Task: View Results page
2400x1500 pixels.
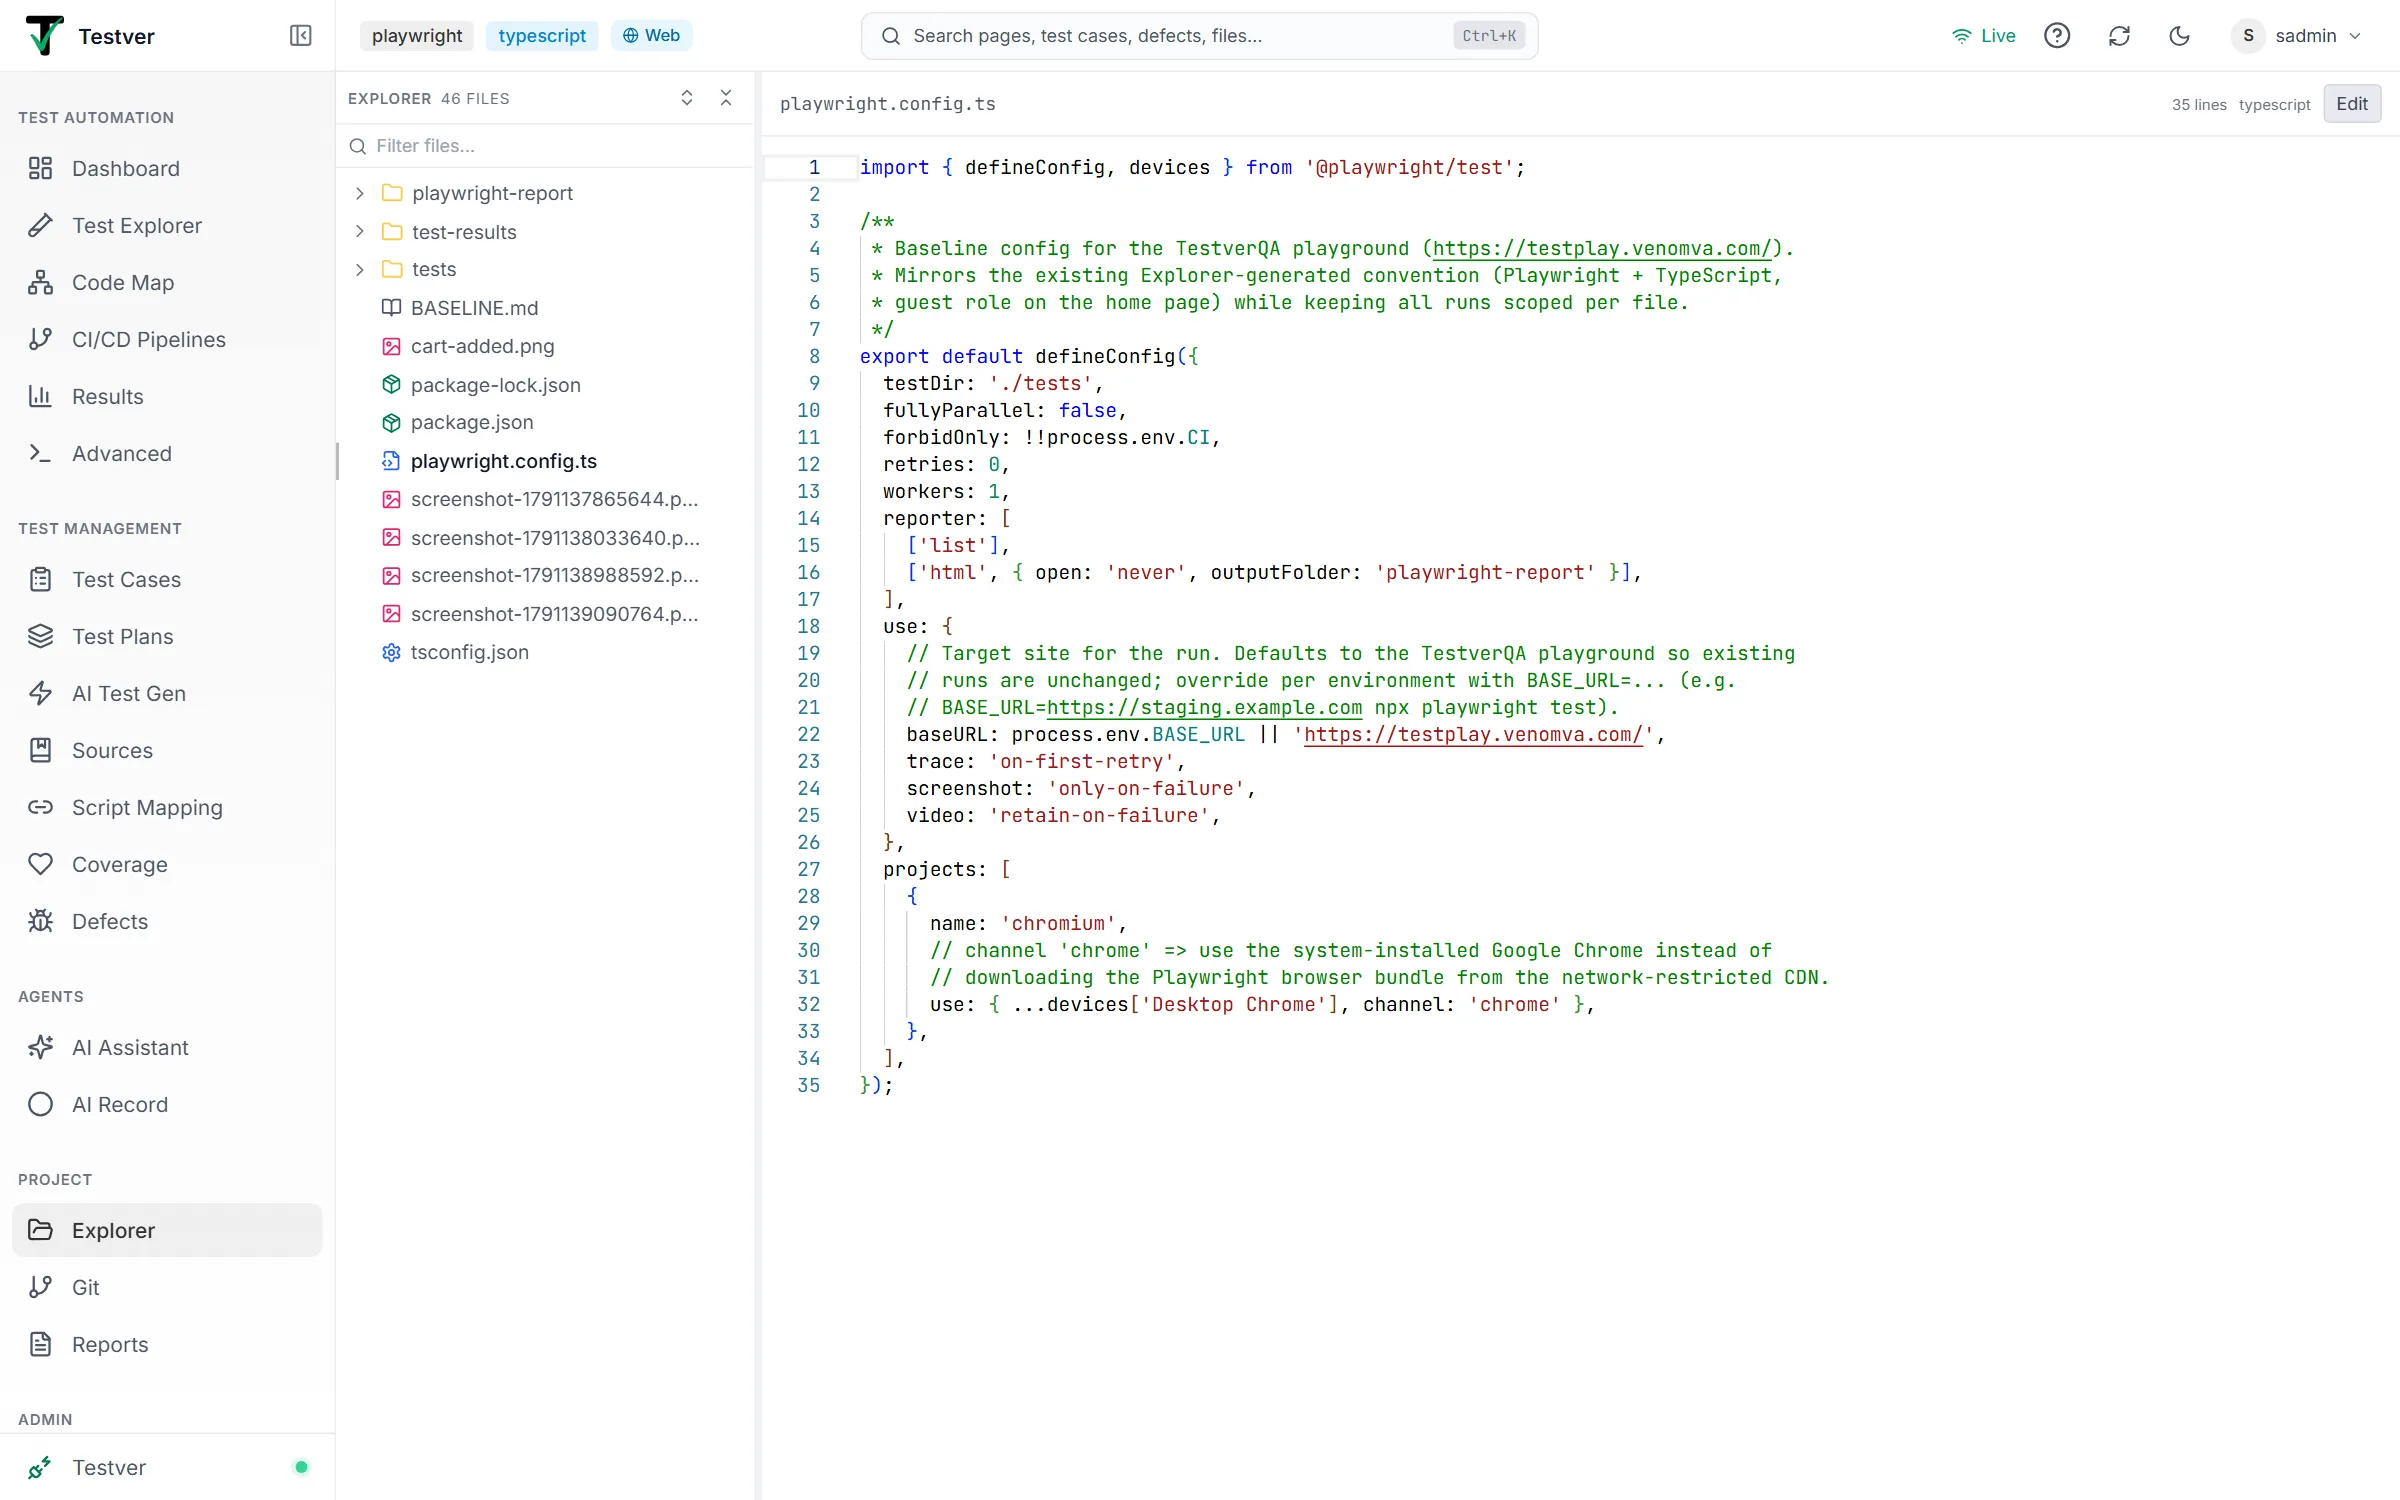Action: coord(167,396)
